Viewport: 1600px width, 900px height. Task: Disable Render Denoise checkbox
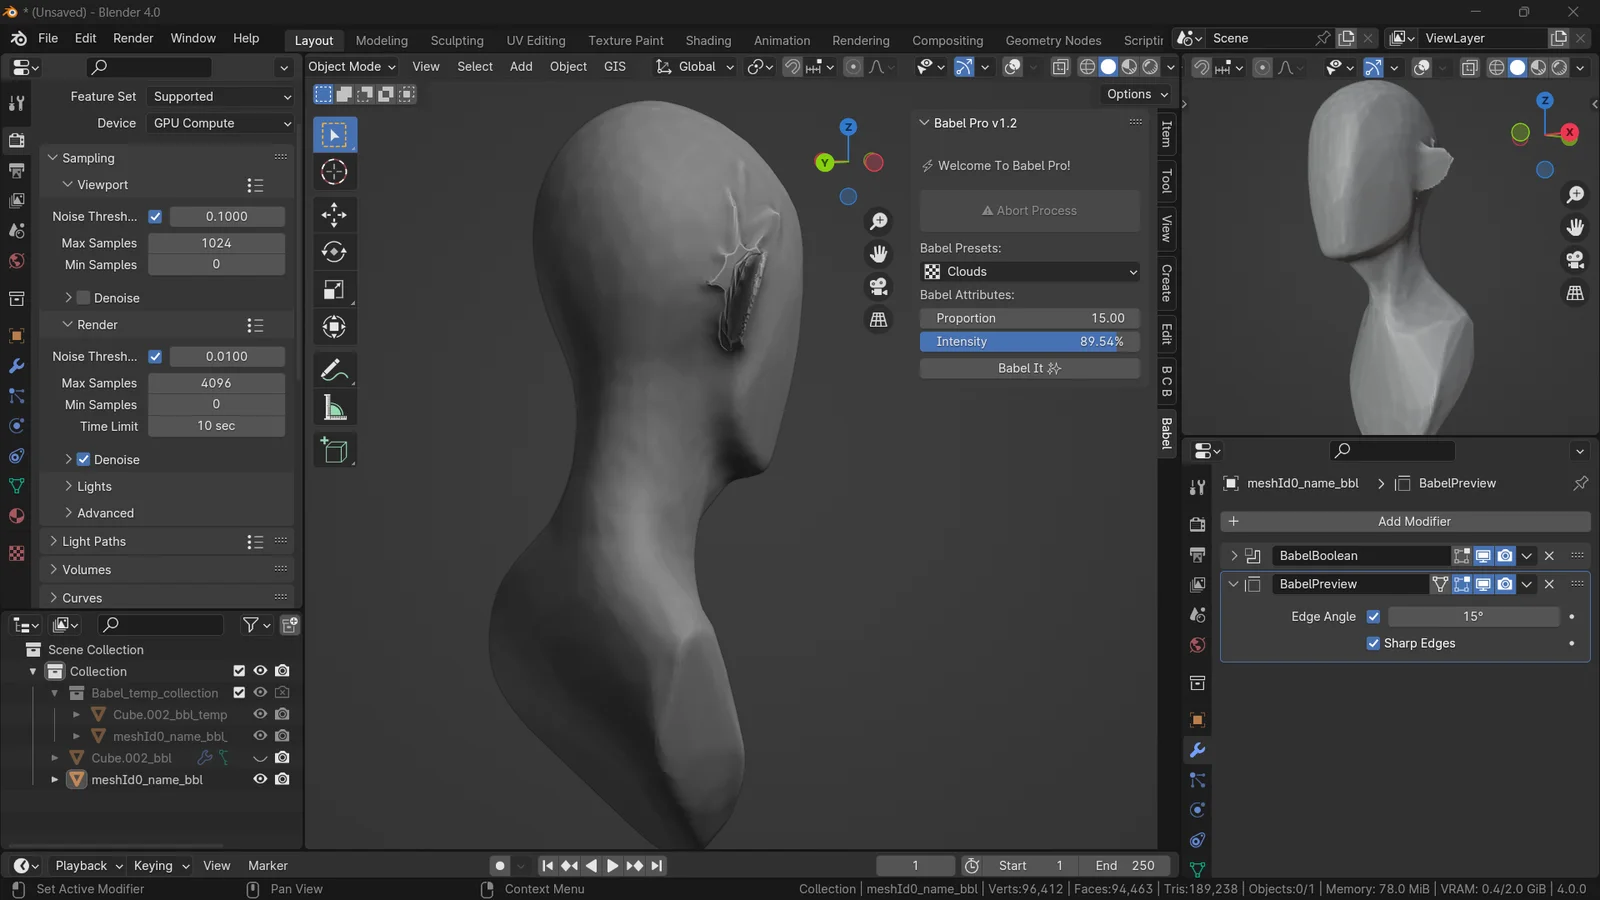click(x=84, y=460)
